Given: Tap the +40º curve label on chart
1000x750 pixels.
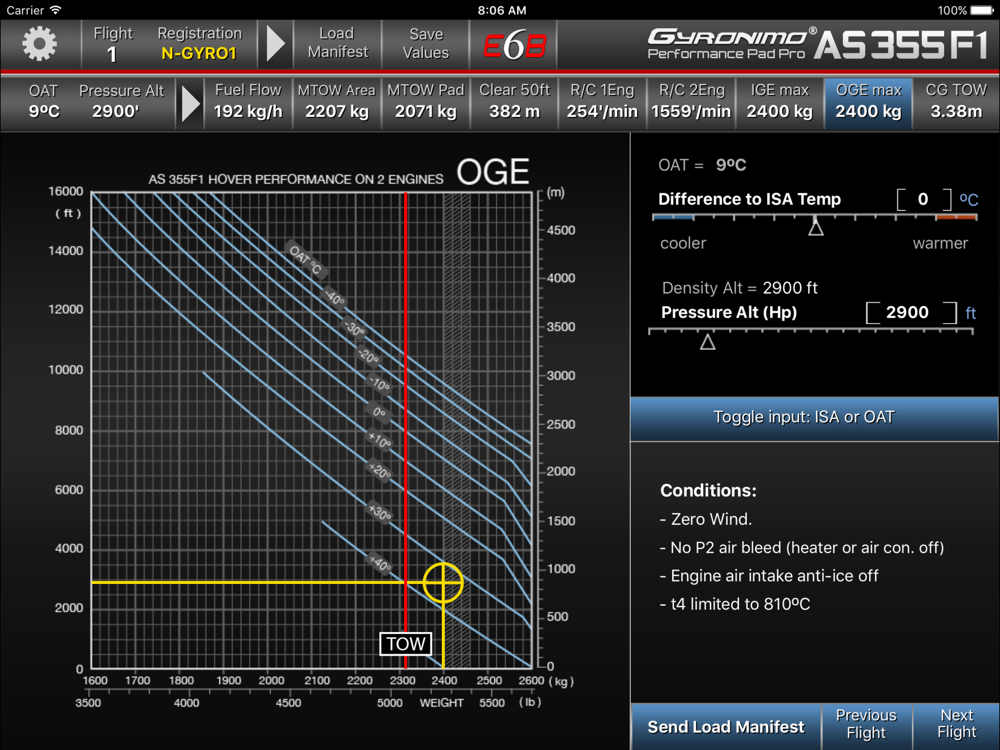Looking at the screenshot, I should click(379, 563).
